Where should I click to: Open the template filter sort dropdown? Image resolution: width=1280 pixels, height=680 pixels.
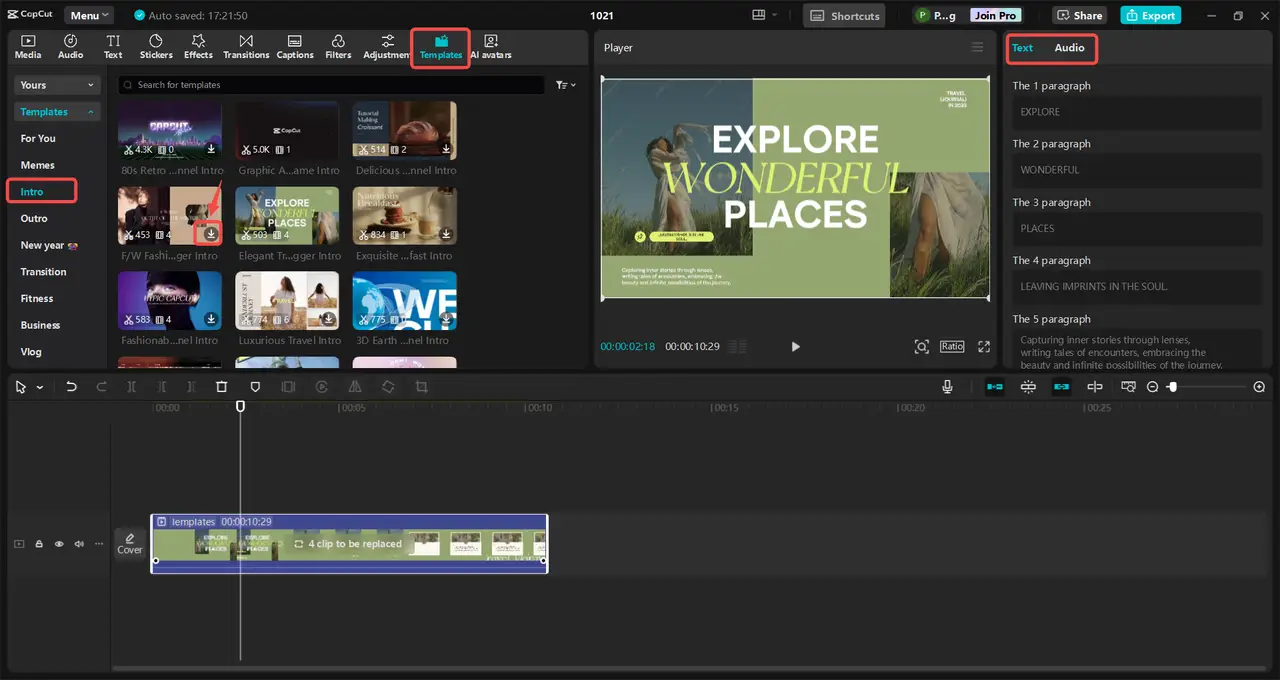[x=566, y=85]
